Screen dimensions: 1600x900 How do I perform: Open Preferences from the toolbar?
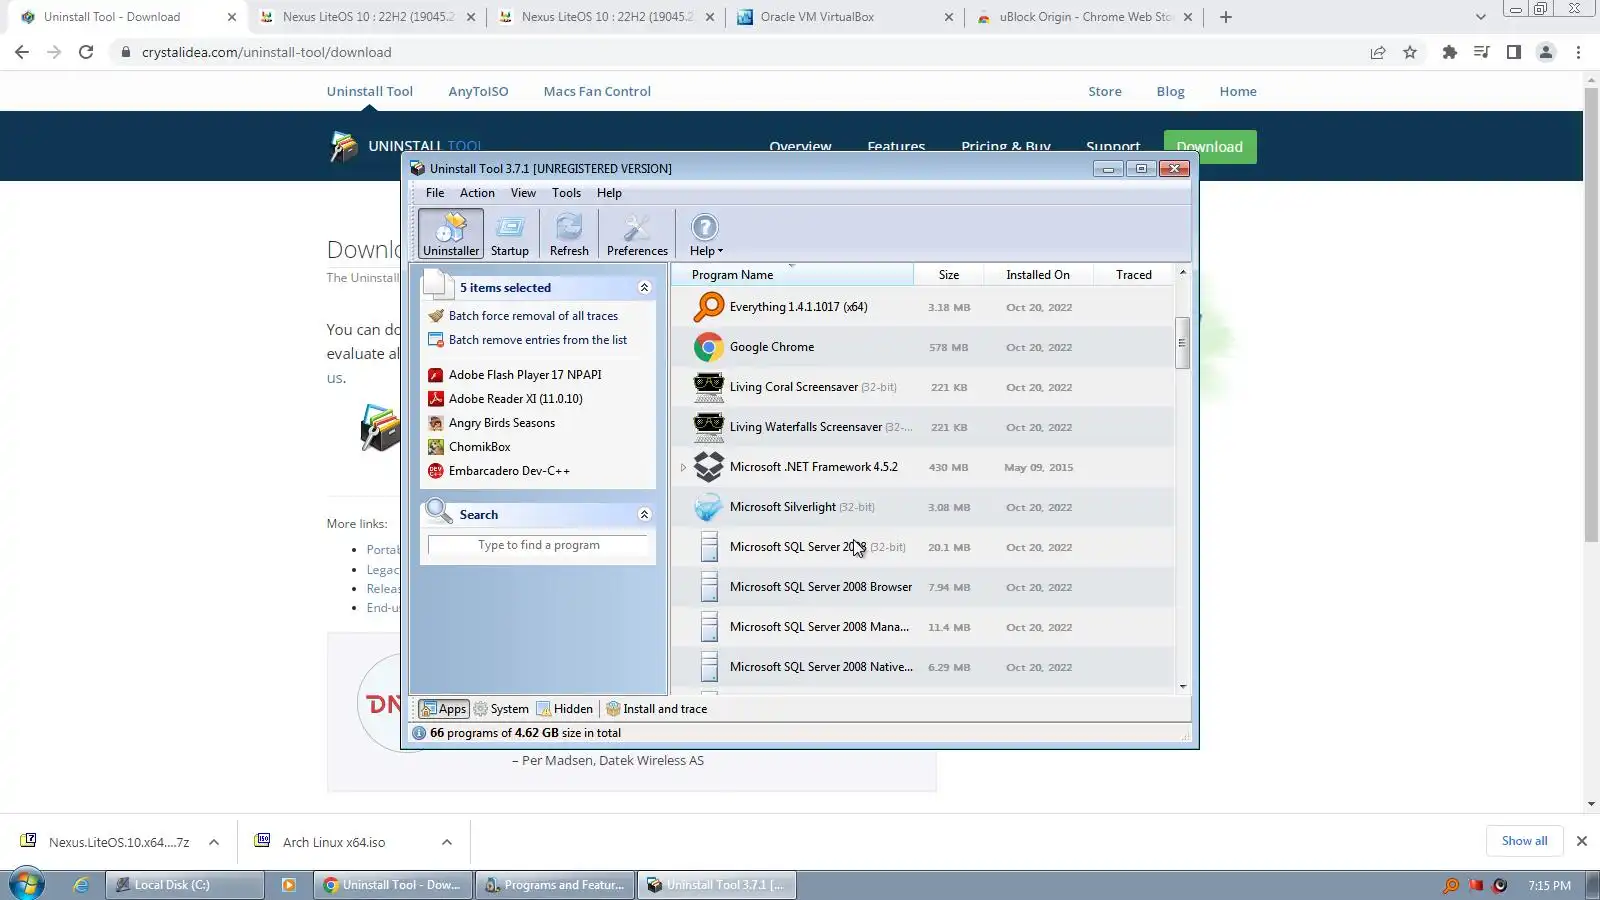(x=637, y=234)
